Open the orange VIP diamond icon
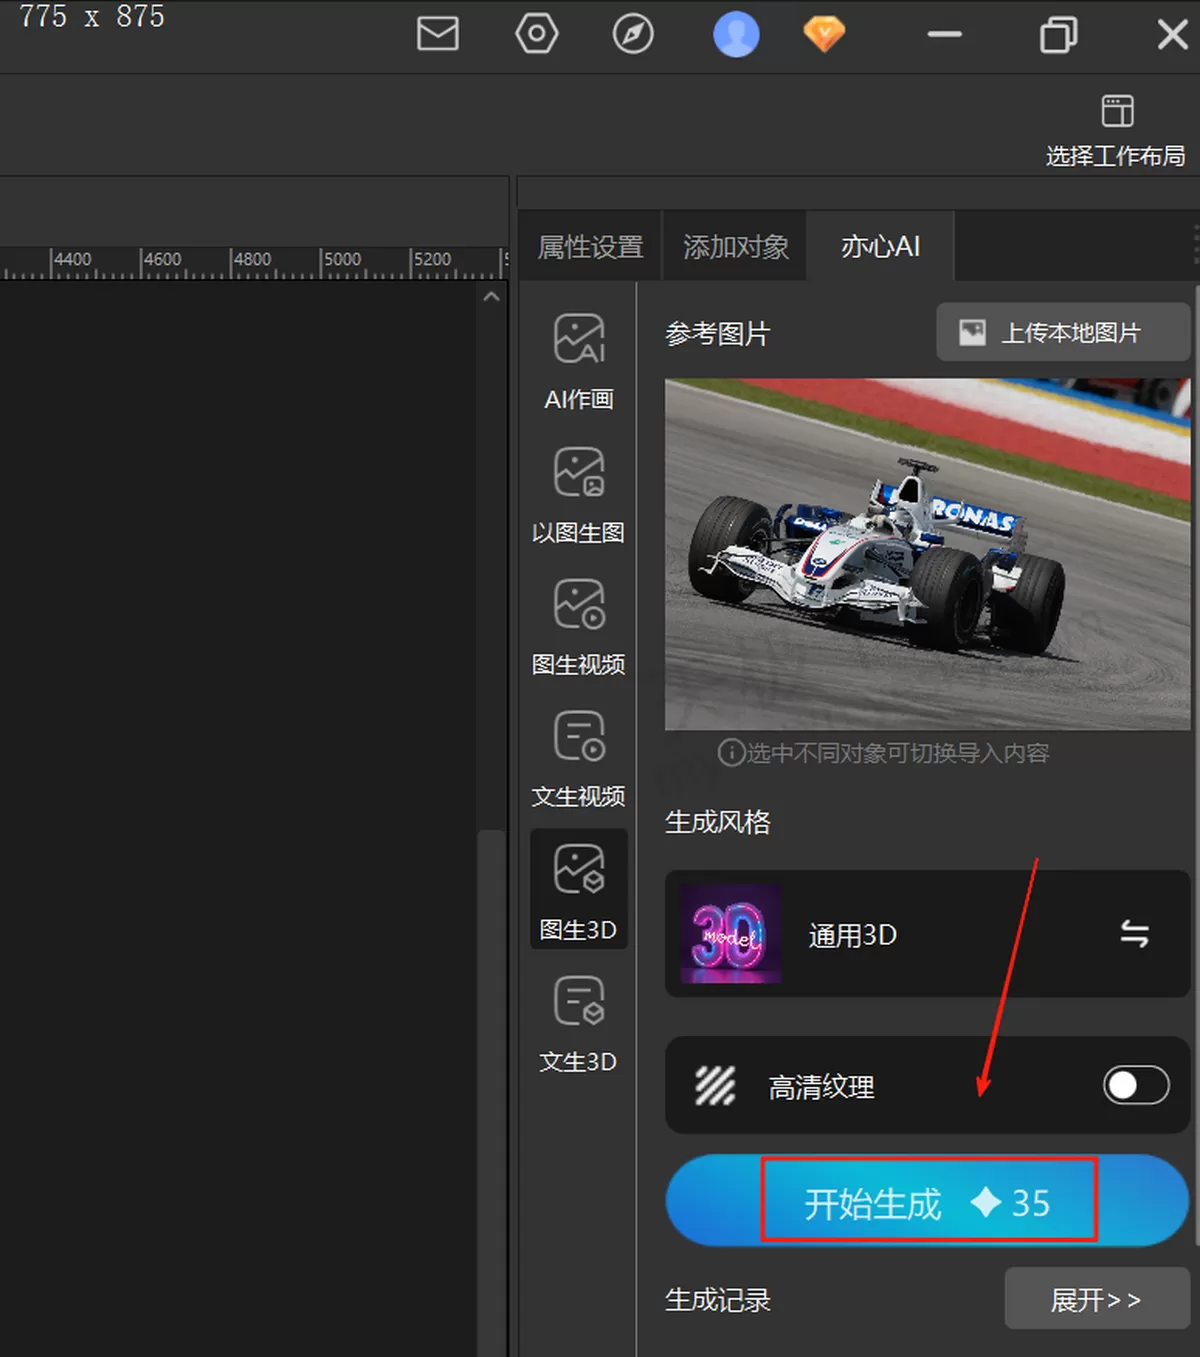The height and width of the screenshot is (1357, 1200). (x=824, y=34)
